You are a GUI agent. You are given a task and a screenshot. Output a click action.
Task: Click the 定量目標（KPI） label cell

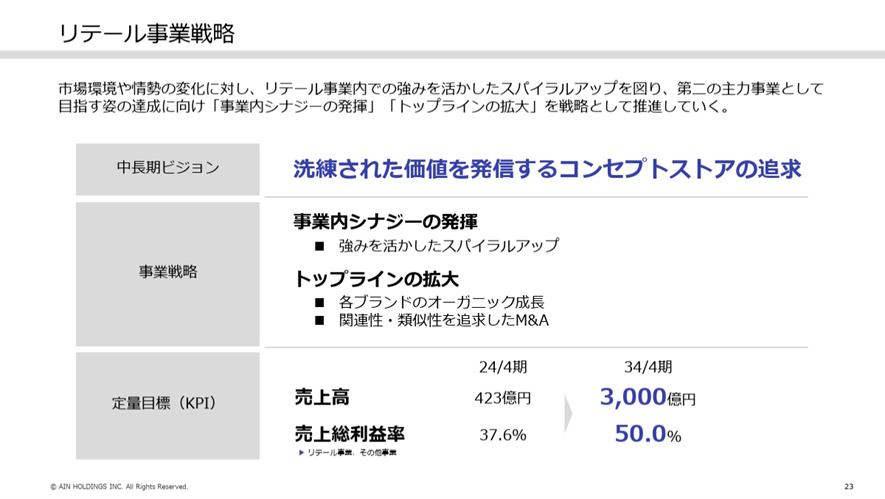point(167,404)
